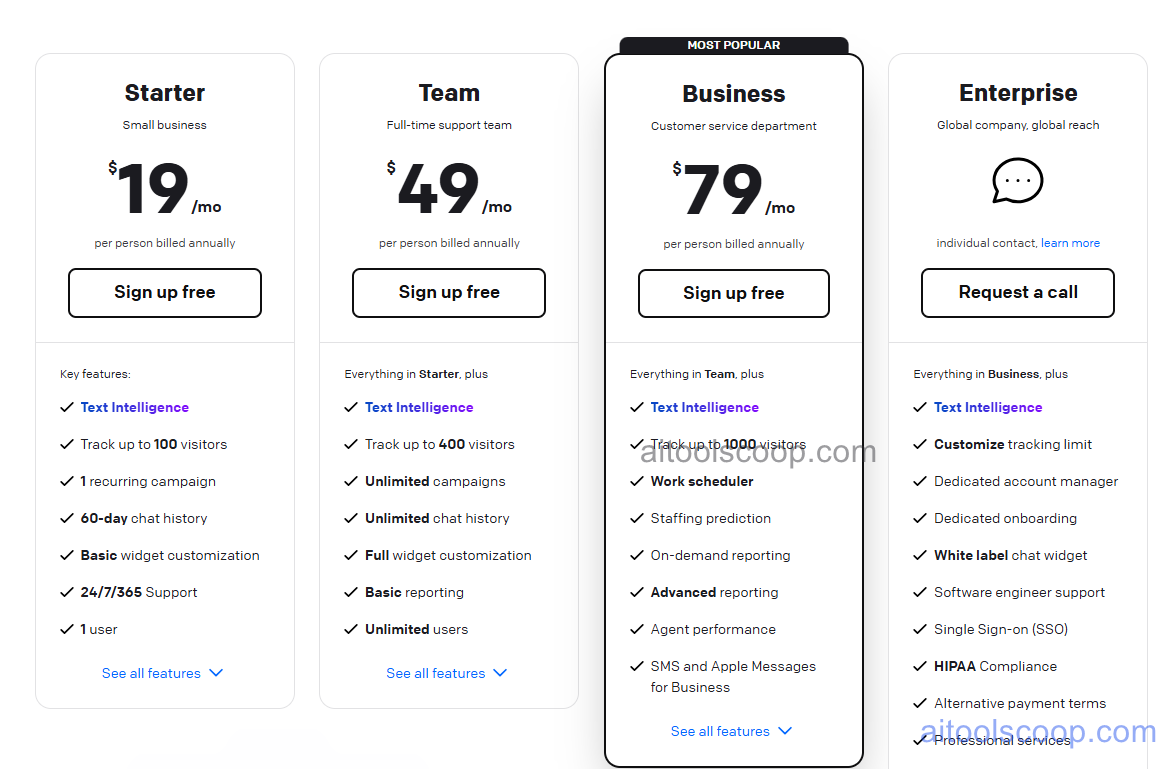Select the Text Intelligence feature in Business plan
Viewport: 1176px width, 769px height.
pyautogui.click(x=705, y=407)
